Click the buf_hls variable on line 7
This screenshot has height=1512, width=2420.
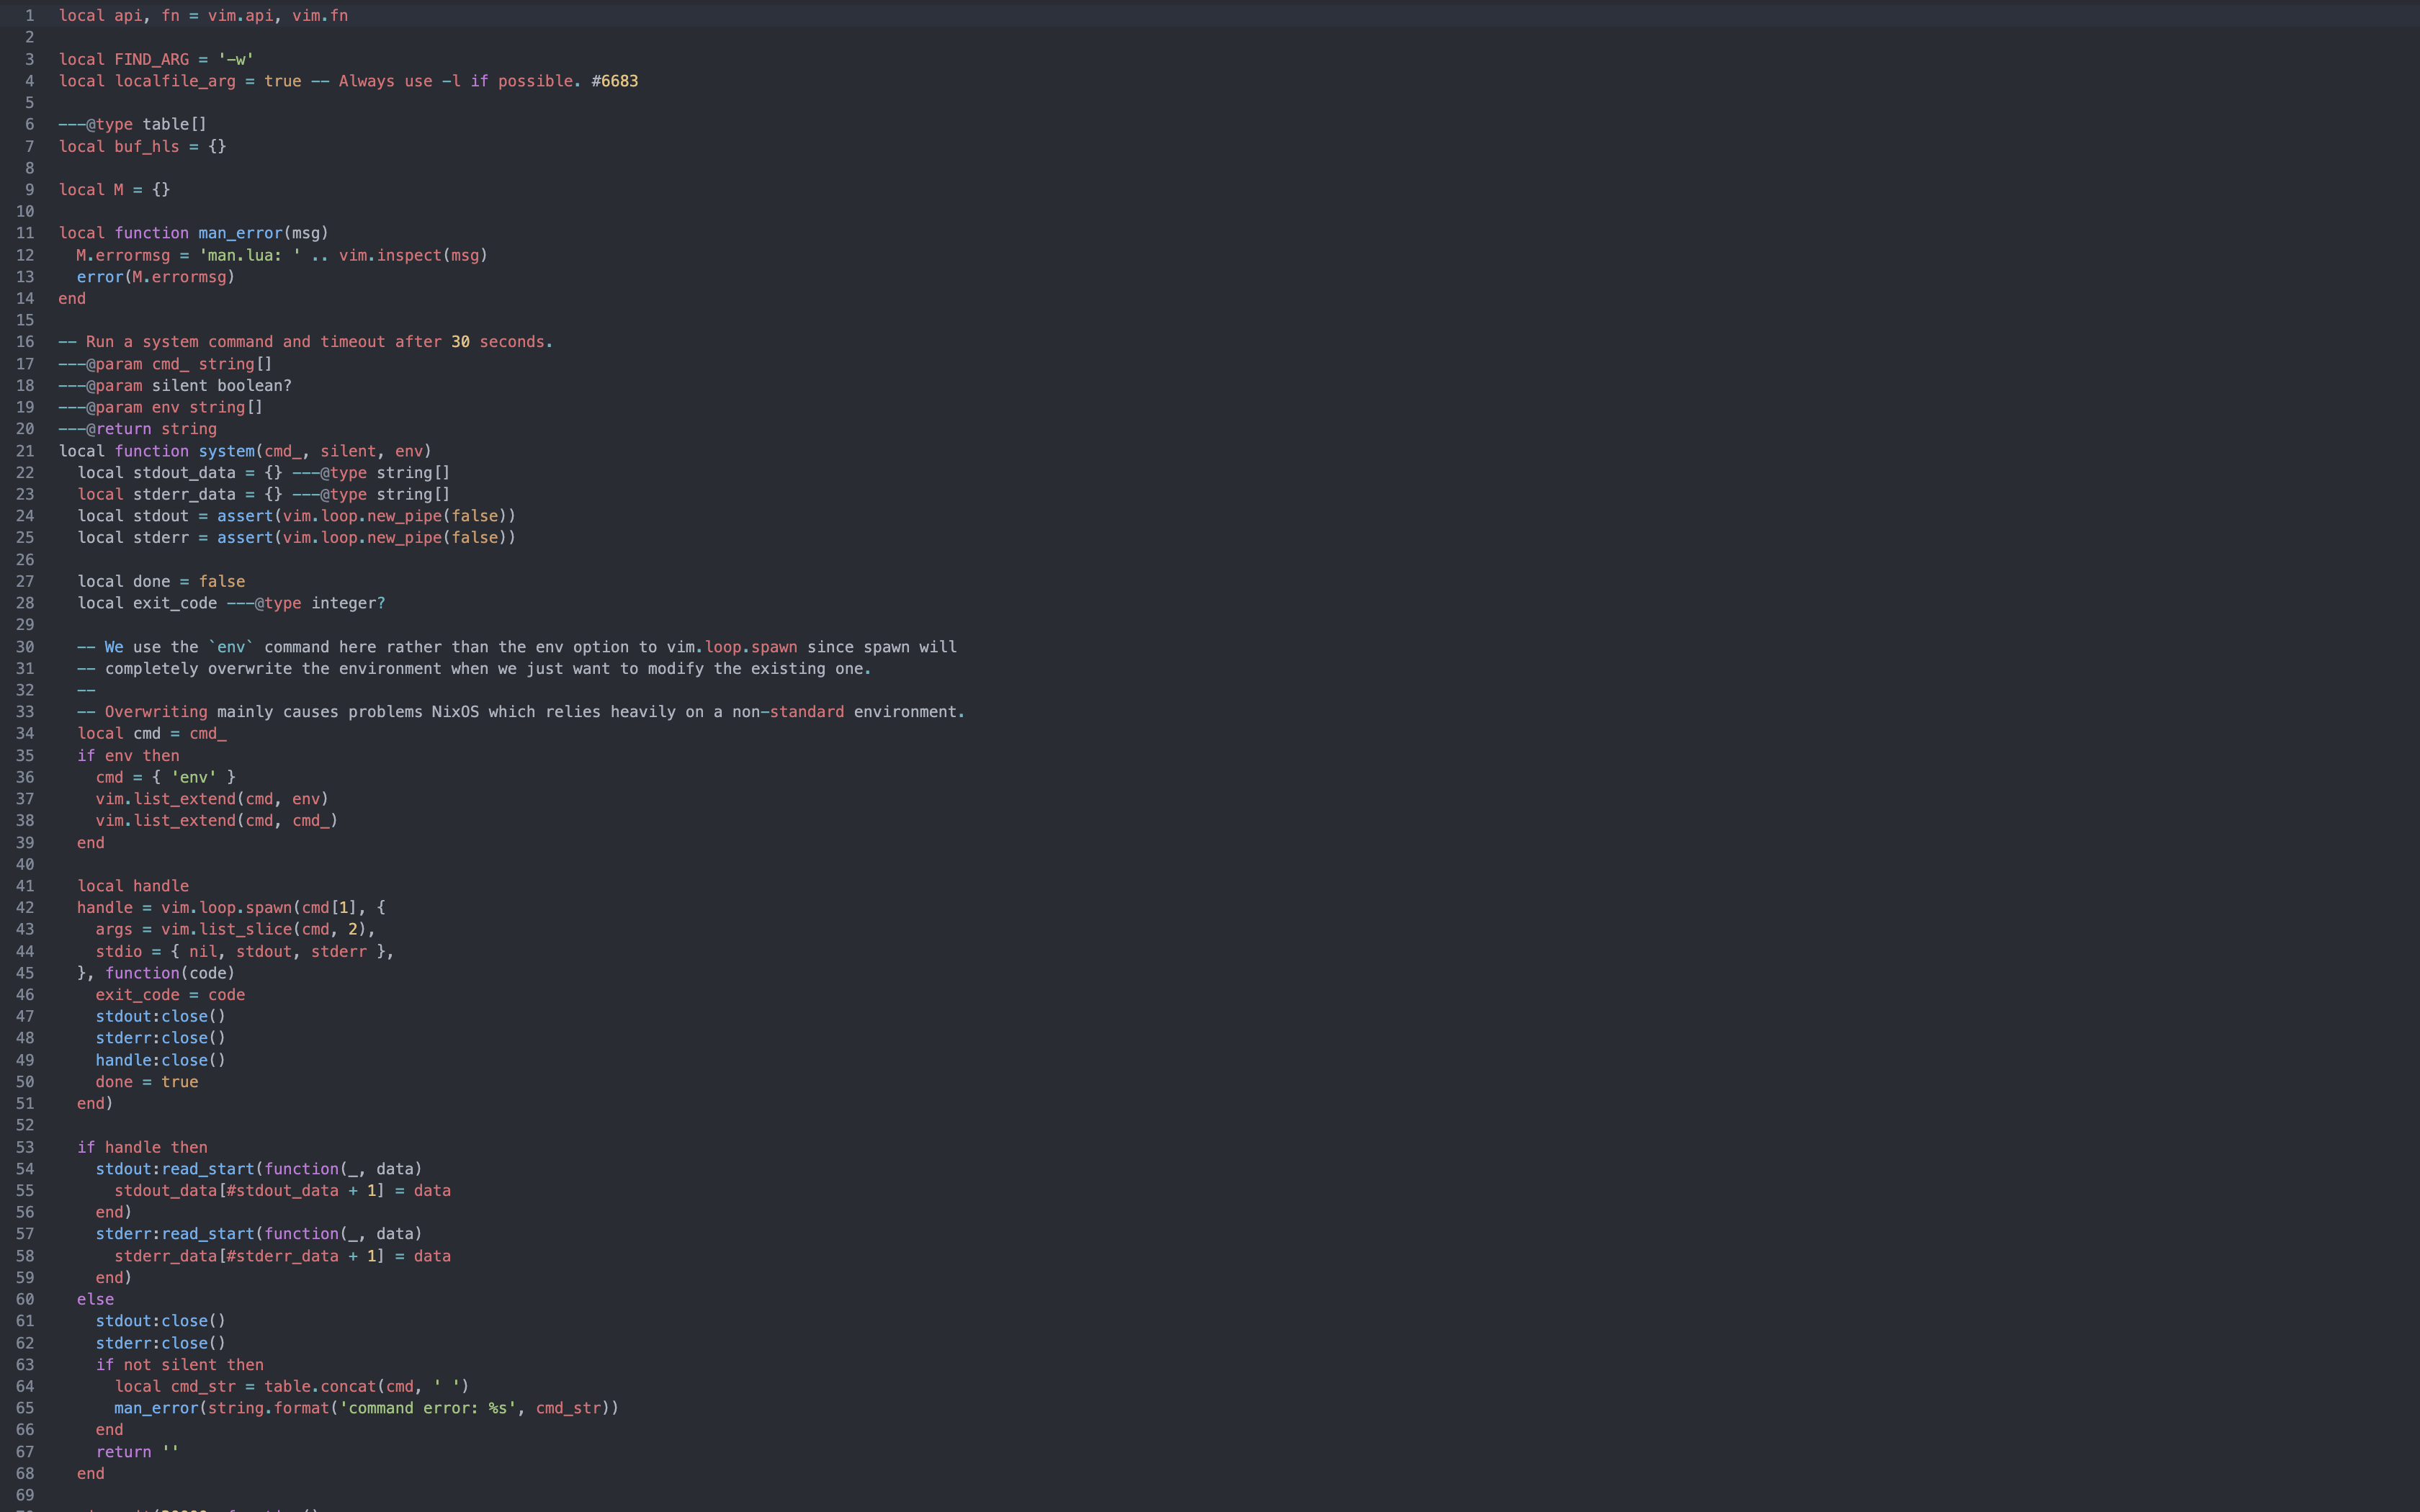tap(146, 147)
